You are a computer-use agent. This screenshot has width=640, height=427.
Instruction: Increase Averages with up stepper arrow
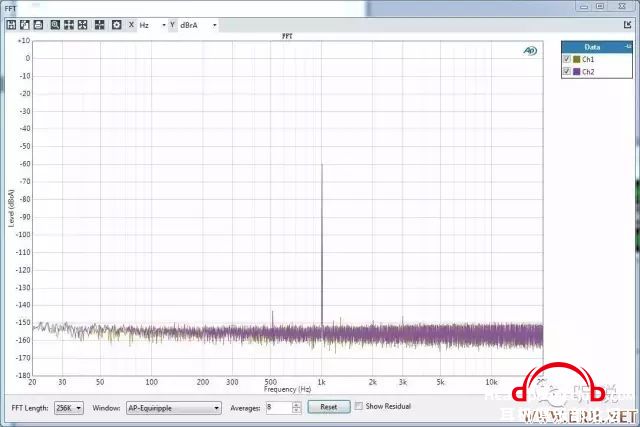coord(297,405)
